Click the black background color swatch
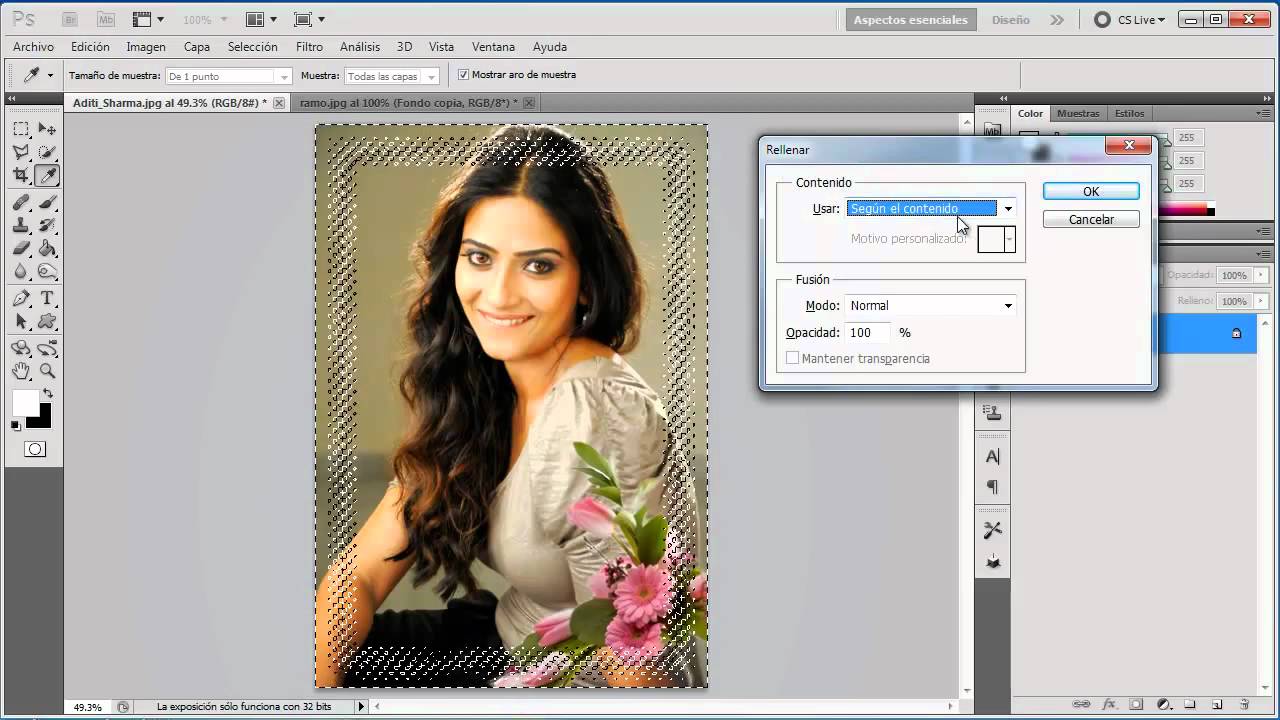Viewport: 1280px width, 720px height. 43,420
